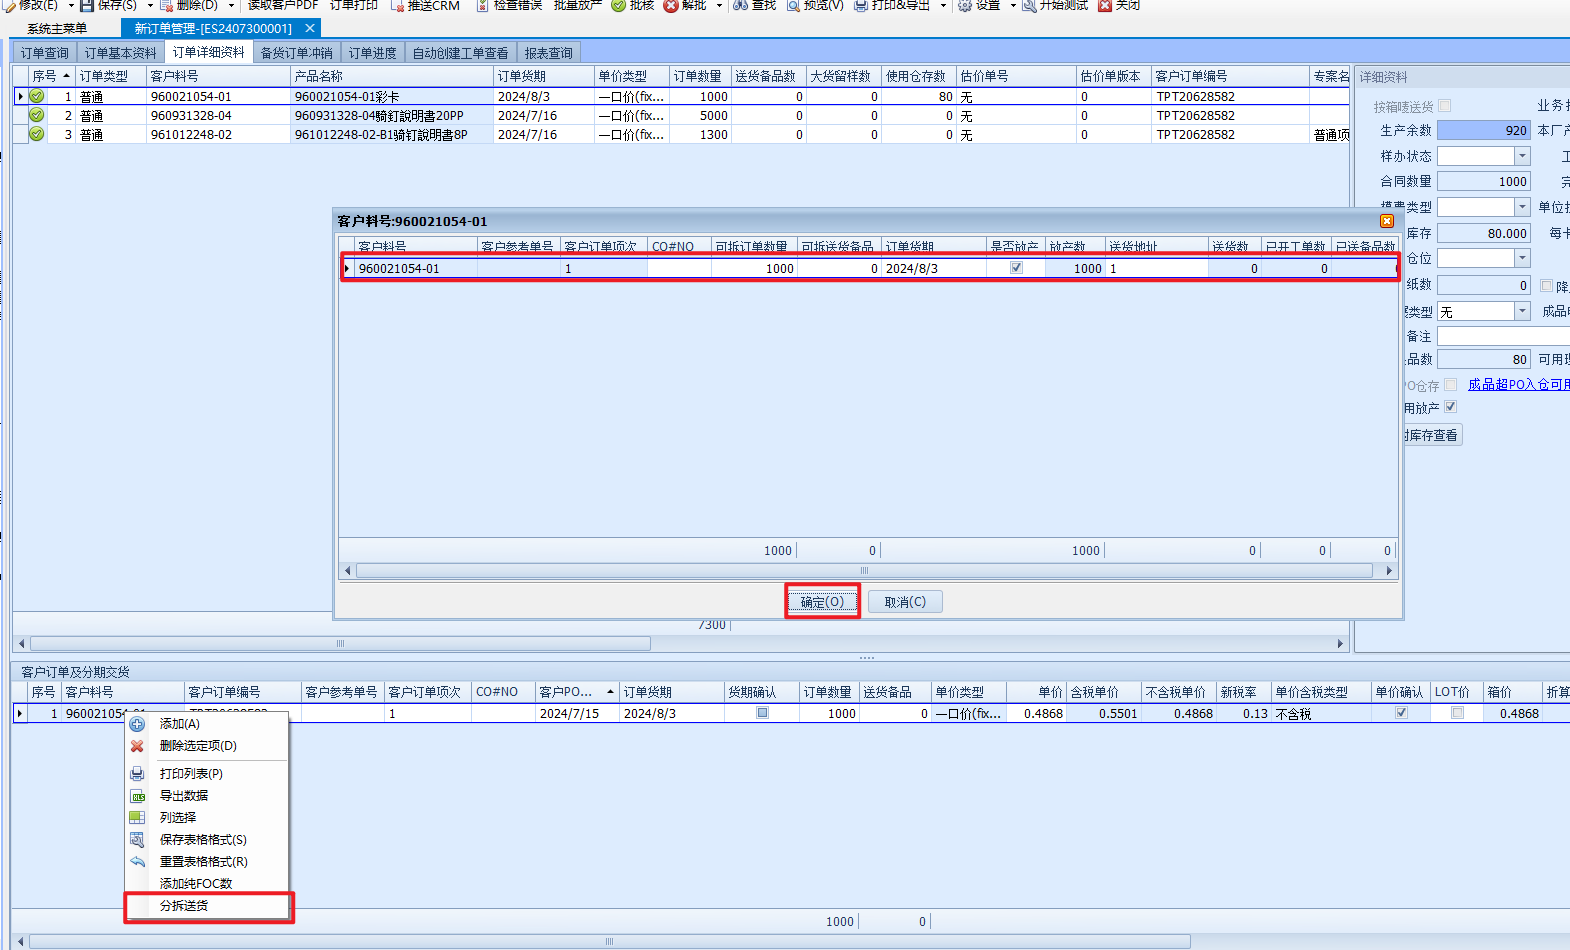Close the 新订单管理 document tab
The width and height of the screenshot is (1570, 950).
coord(310,28)
